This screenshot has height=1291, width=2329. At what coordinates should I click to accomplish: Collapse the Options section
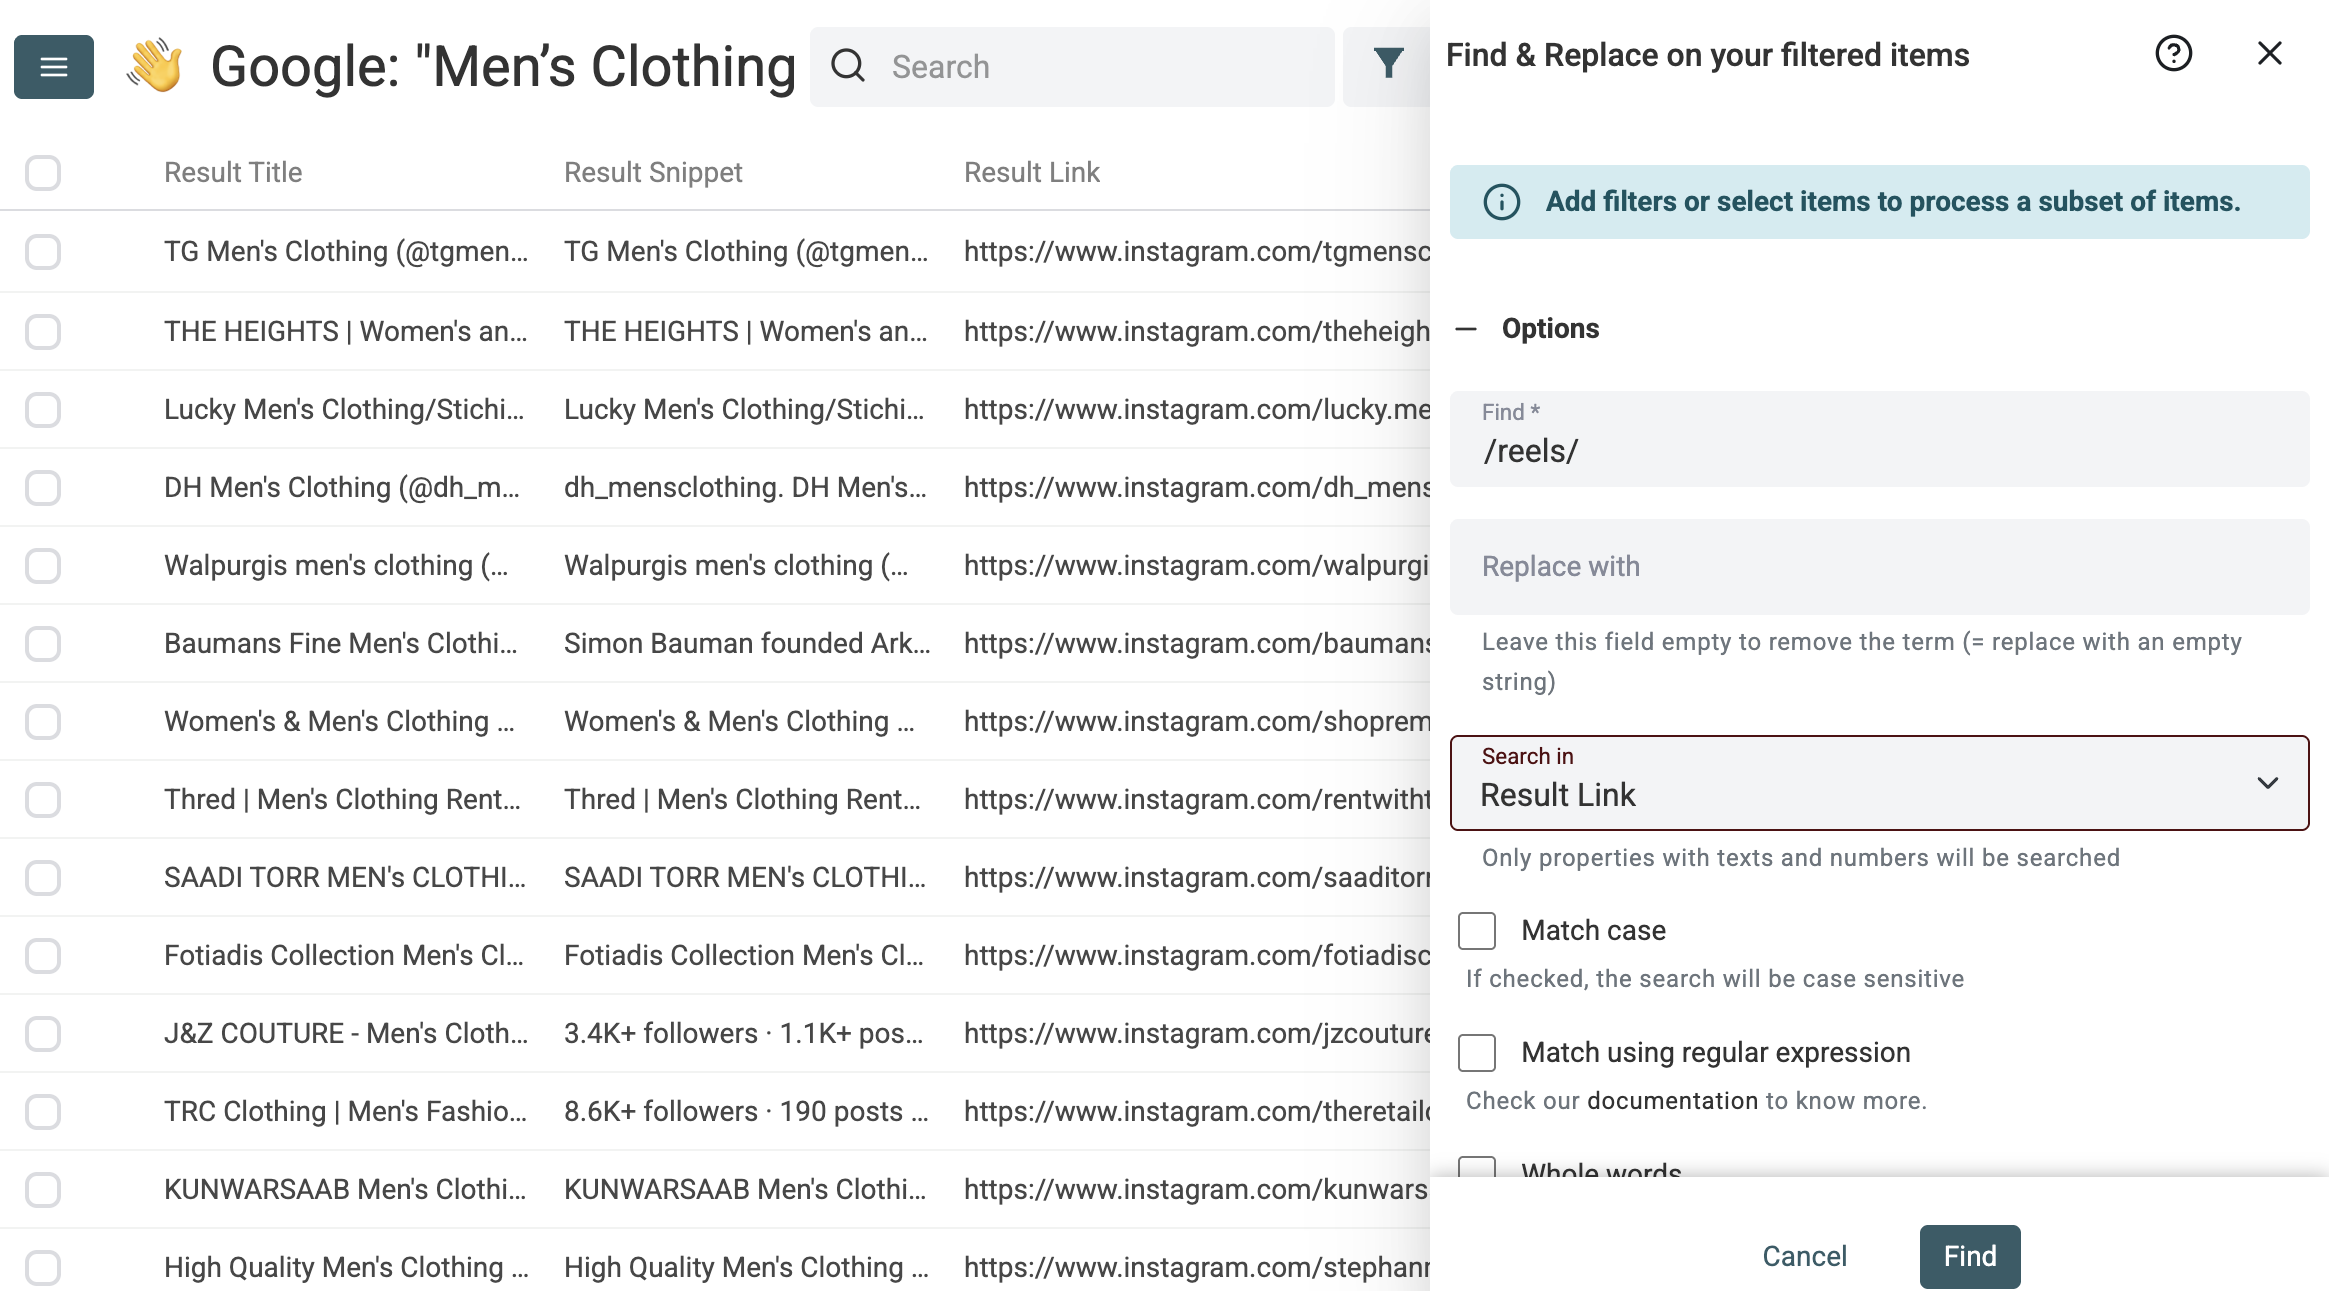(x=1467, y=329)
